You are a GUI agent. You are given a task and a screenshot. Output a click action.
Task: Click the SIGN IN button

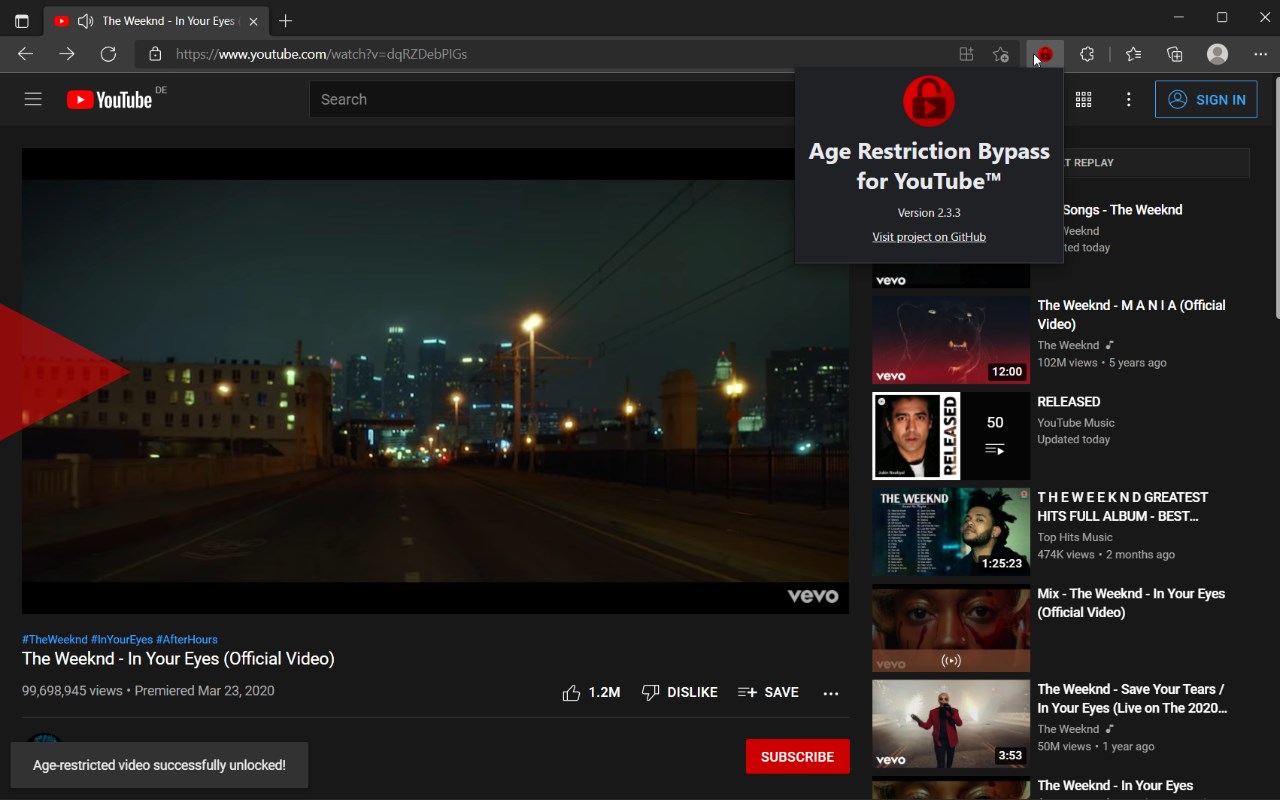[x=1206, y=99]
